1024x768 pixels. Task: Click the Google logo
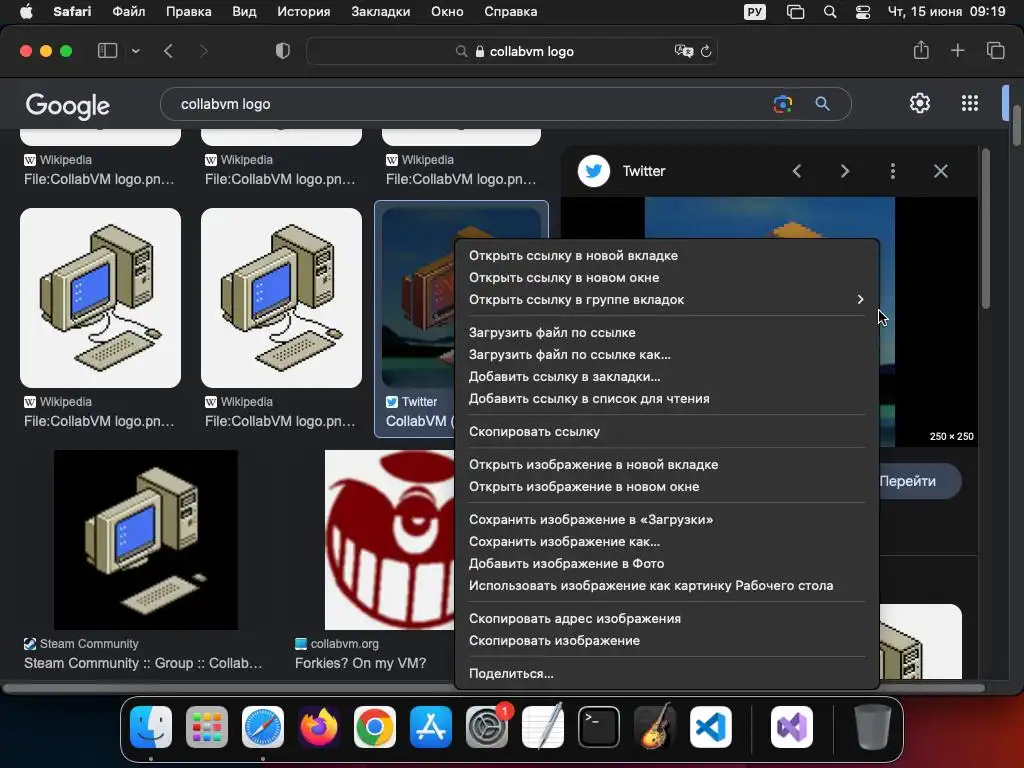pos(68,105)
